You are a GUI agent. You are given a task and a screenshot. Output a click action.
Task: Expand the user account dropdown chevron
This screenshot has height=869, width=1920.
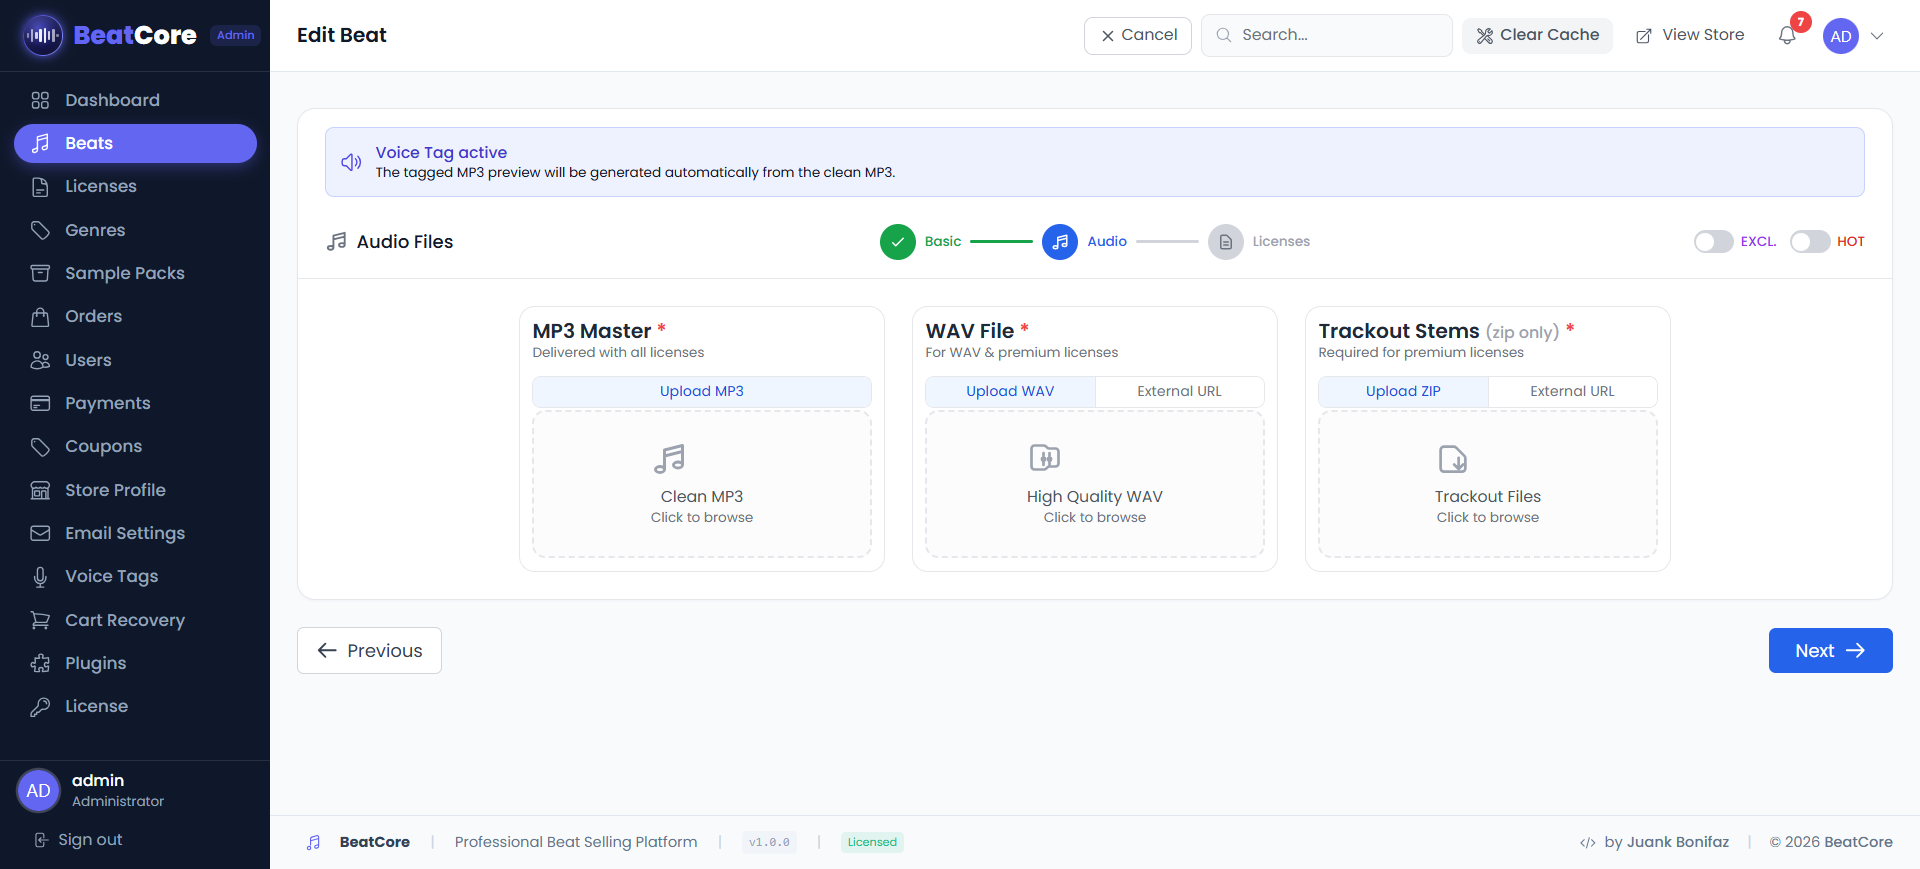1877,36
